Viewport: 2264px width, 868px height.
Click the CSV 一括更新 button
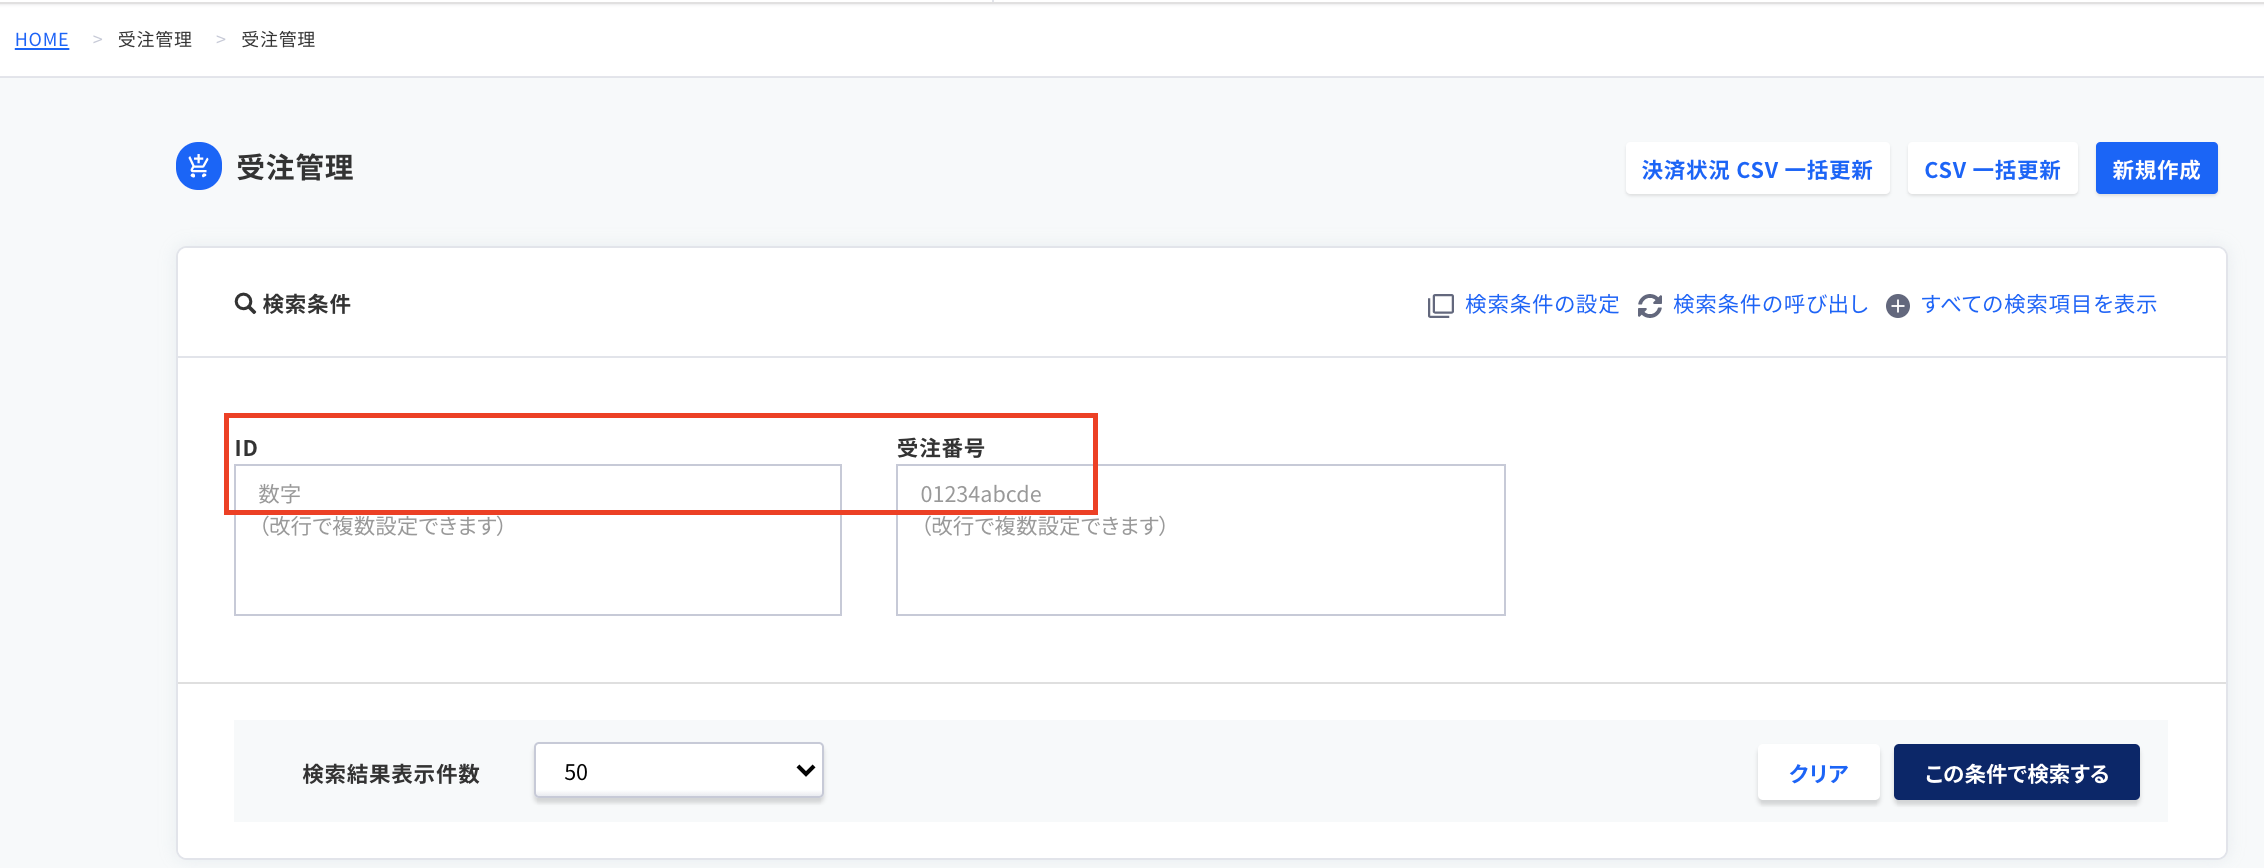1992,169
